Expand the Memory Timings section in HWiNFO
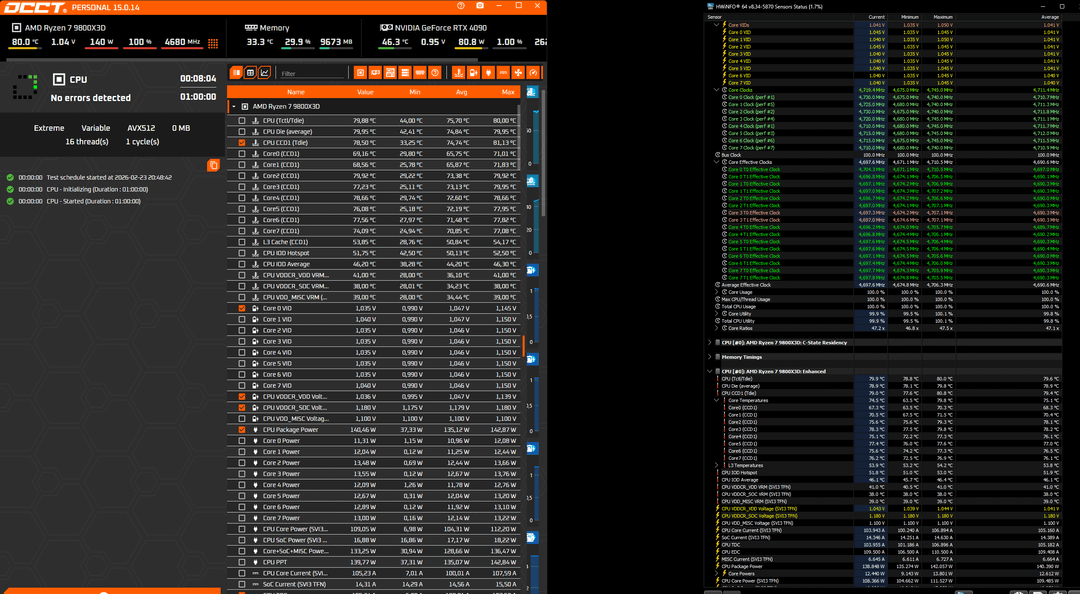The height and width of the screenshot is (594, 1080). pyautogui.click(x=711, y=356)
